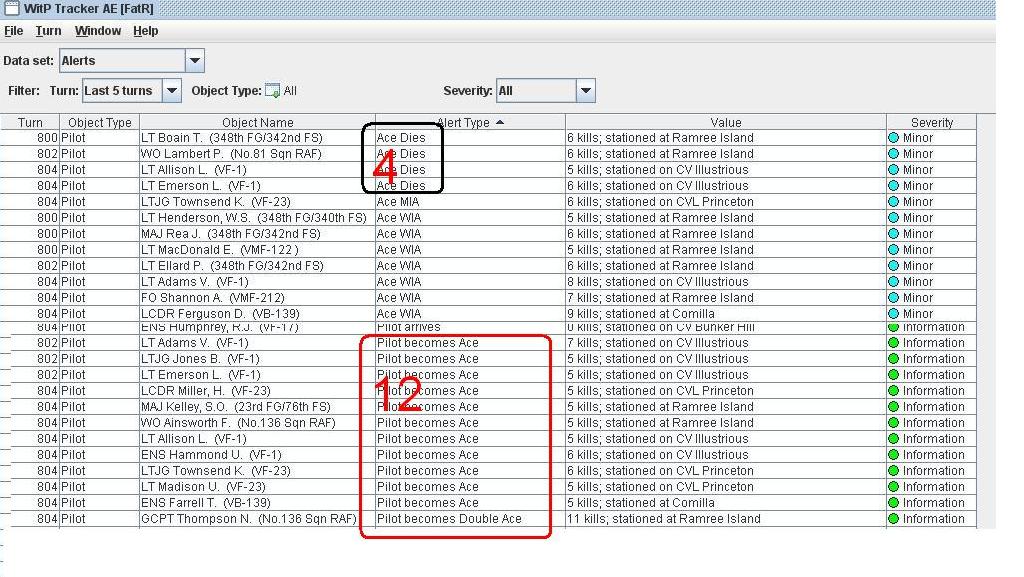Viewport: 1024px width, 577px height.
Task: Click 8 kills; stationed on CV Illustrious
Action: pos(658,282)
